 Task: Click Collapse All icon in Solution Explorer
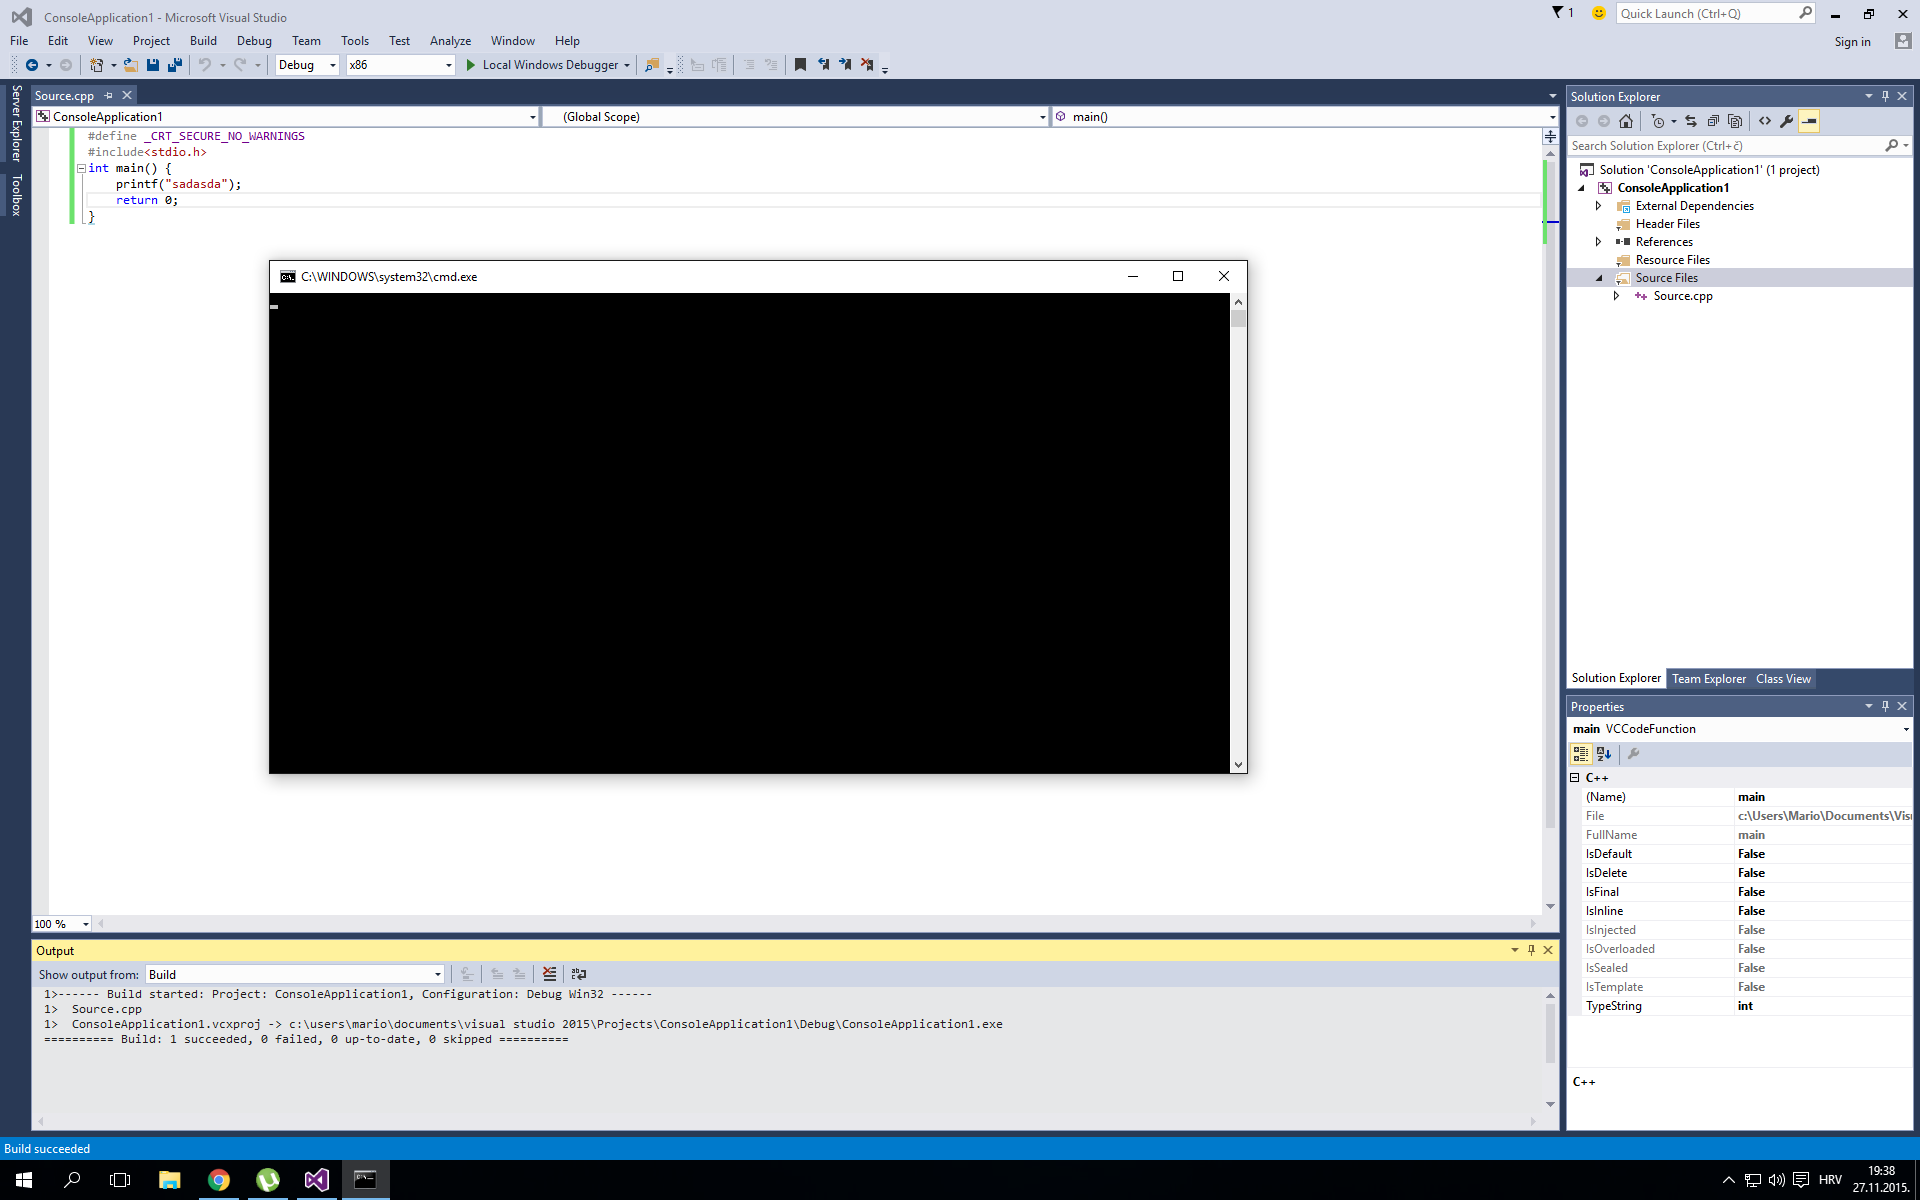pos(1713,121)
